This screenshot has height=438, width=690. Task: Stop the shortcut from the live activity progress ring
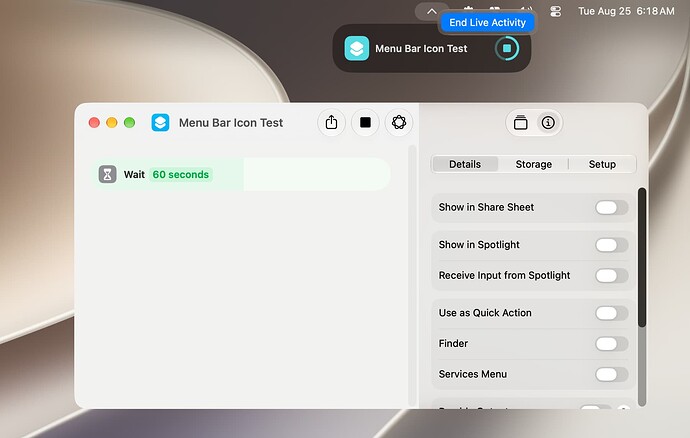tap(507, 48)
